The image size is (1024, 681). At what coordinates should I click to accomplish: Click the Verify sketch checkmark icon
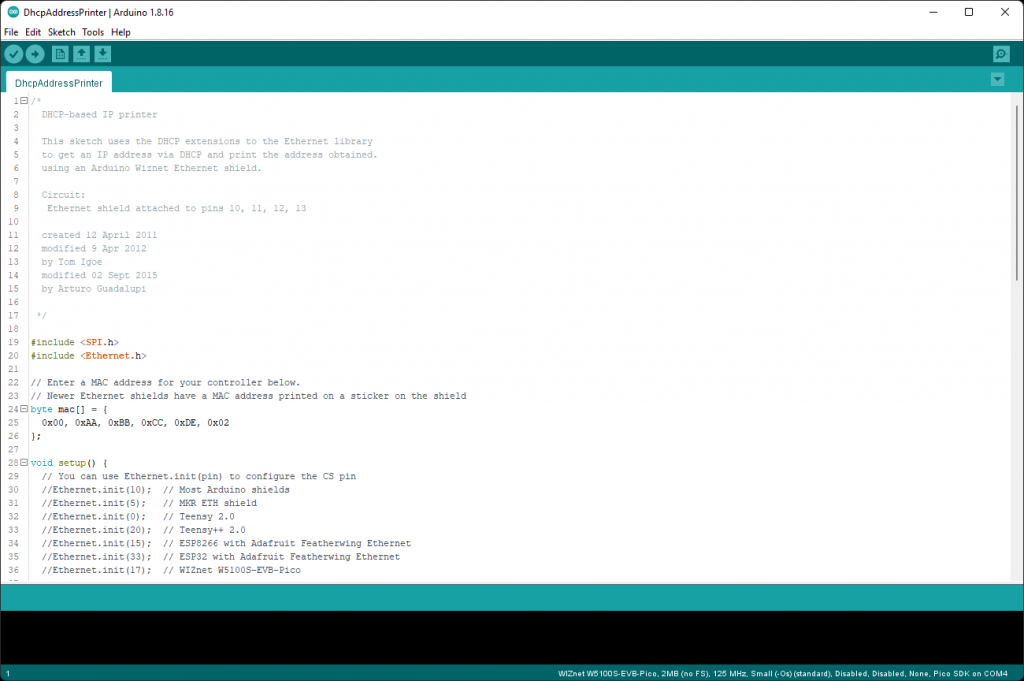[x=14, y=54]
